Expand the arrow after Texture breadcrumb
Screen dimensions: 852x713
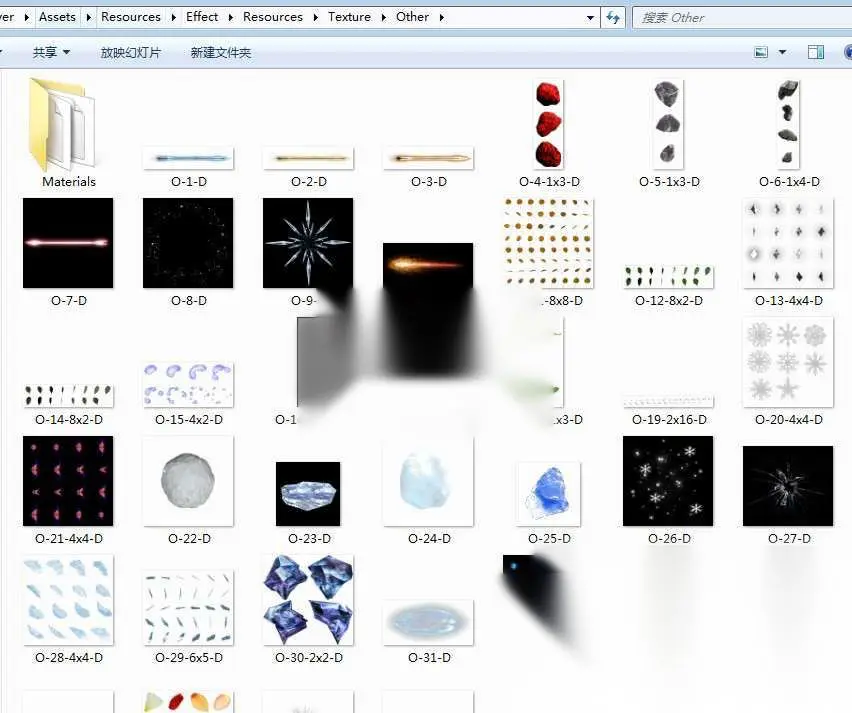[x=383, y=17]
